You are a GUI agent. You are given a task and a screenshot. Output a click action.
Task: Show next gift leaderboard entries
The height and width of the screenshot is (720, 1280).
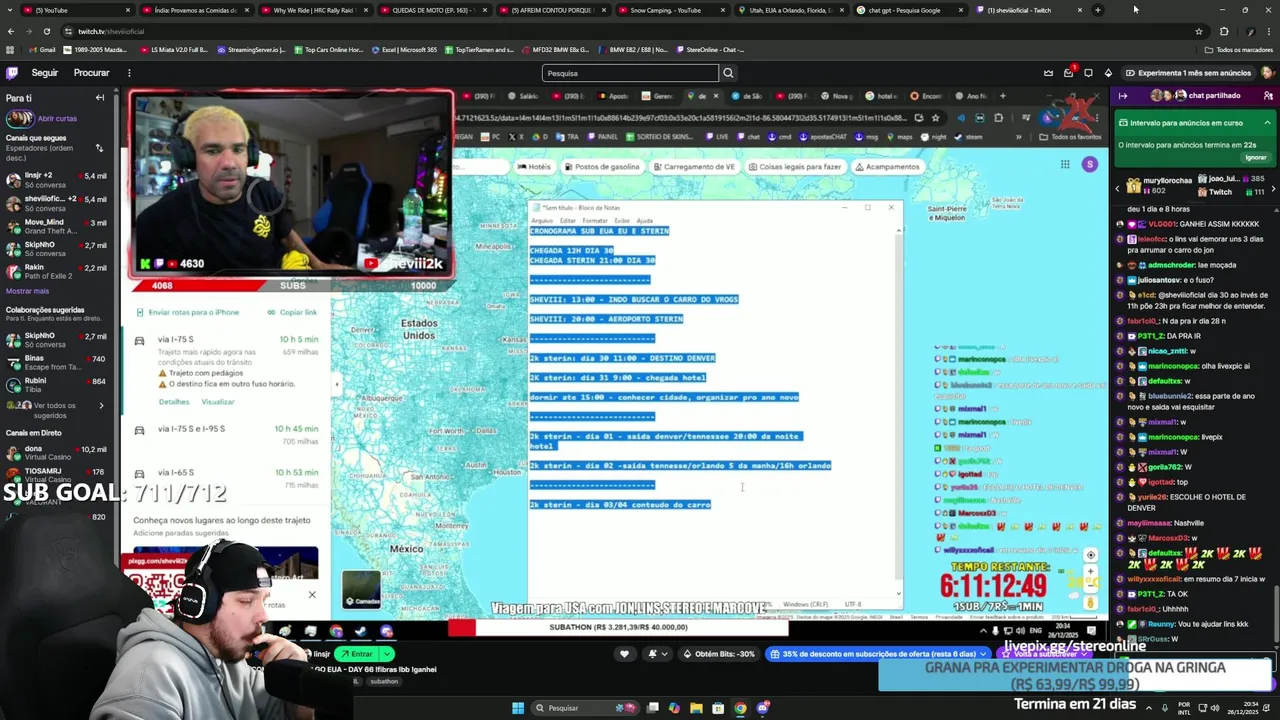click(x=1274, y=187)
